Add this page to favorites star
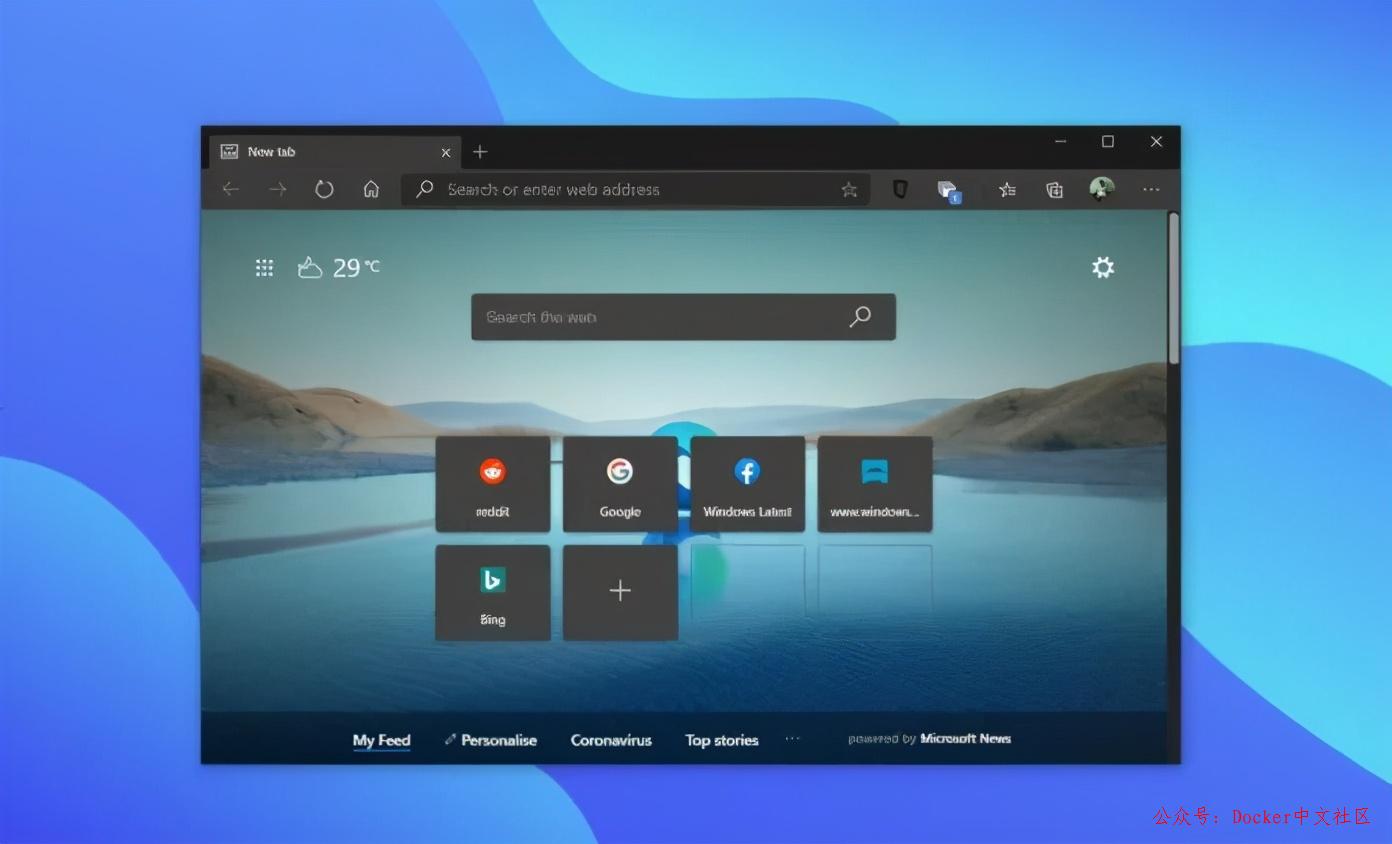 click(x=849, y=190)
